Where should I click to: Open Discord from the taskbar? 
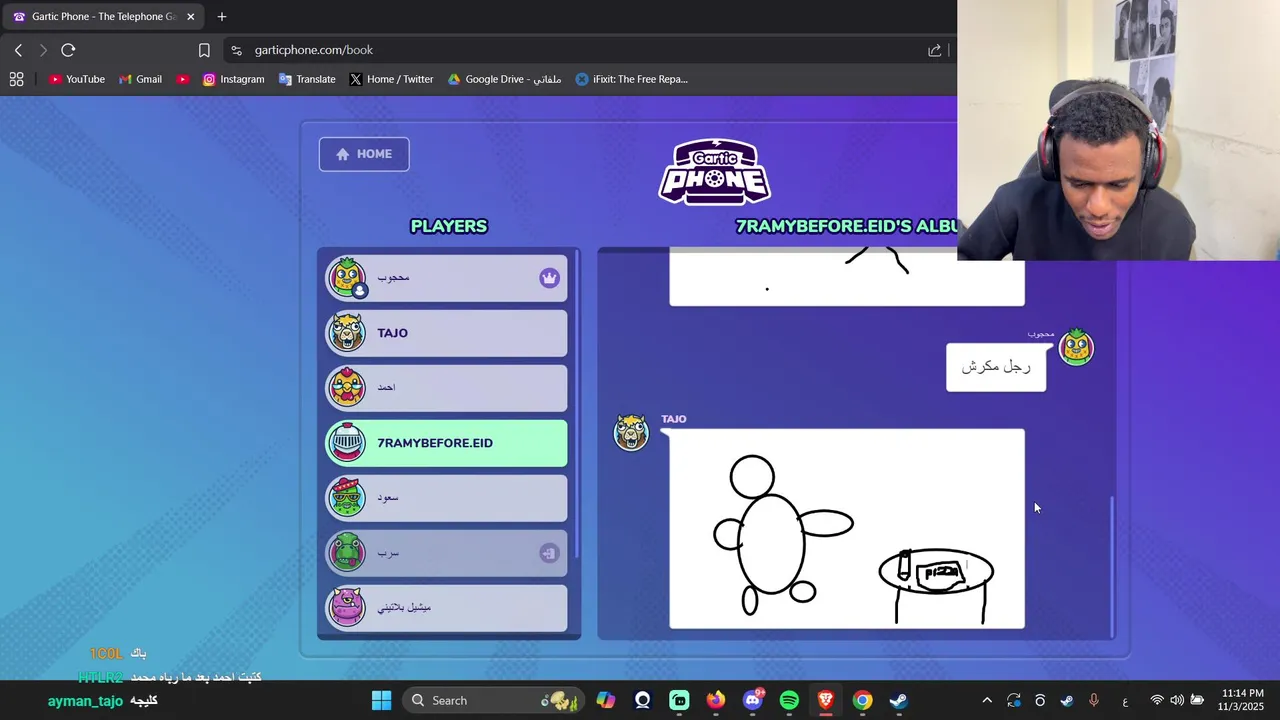[753, 700]
